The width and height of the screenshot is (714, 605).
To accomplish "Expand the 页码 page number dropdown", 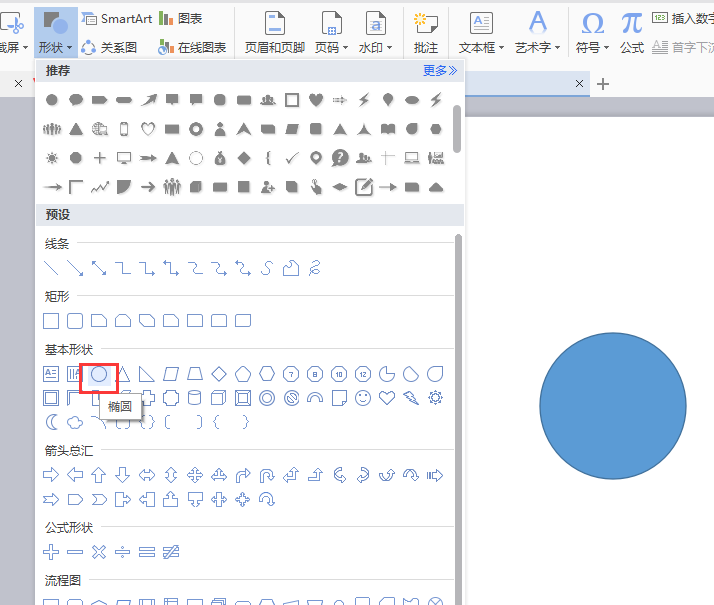I will click(331, 47).
